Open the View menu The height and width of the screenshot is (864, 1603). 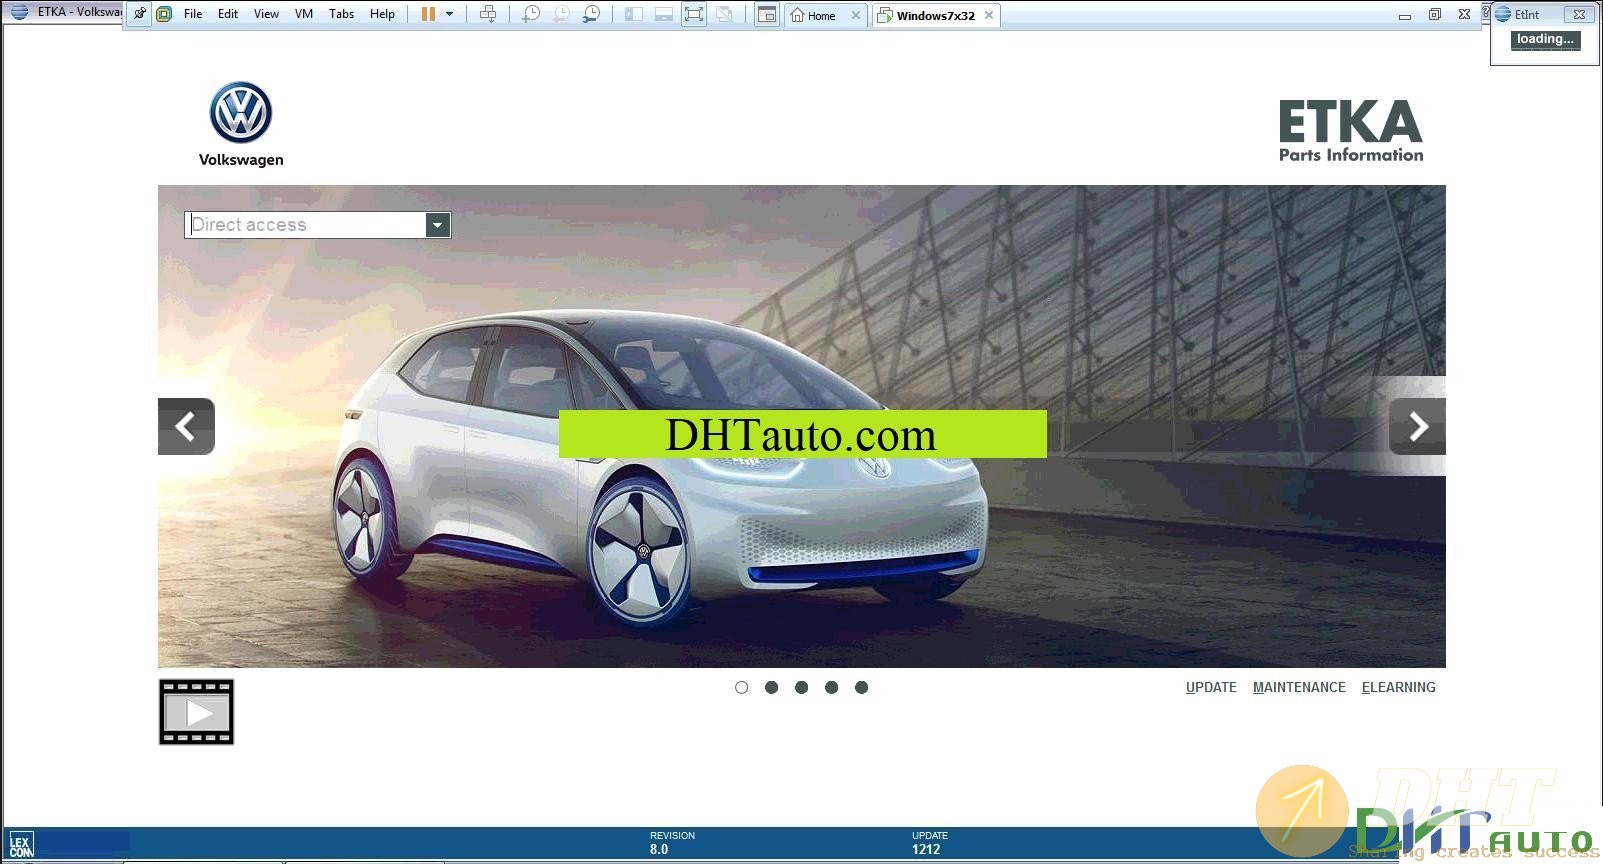[266, 14]
